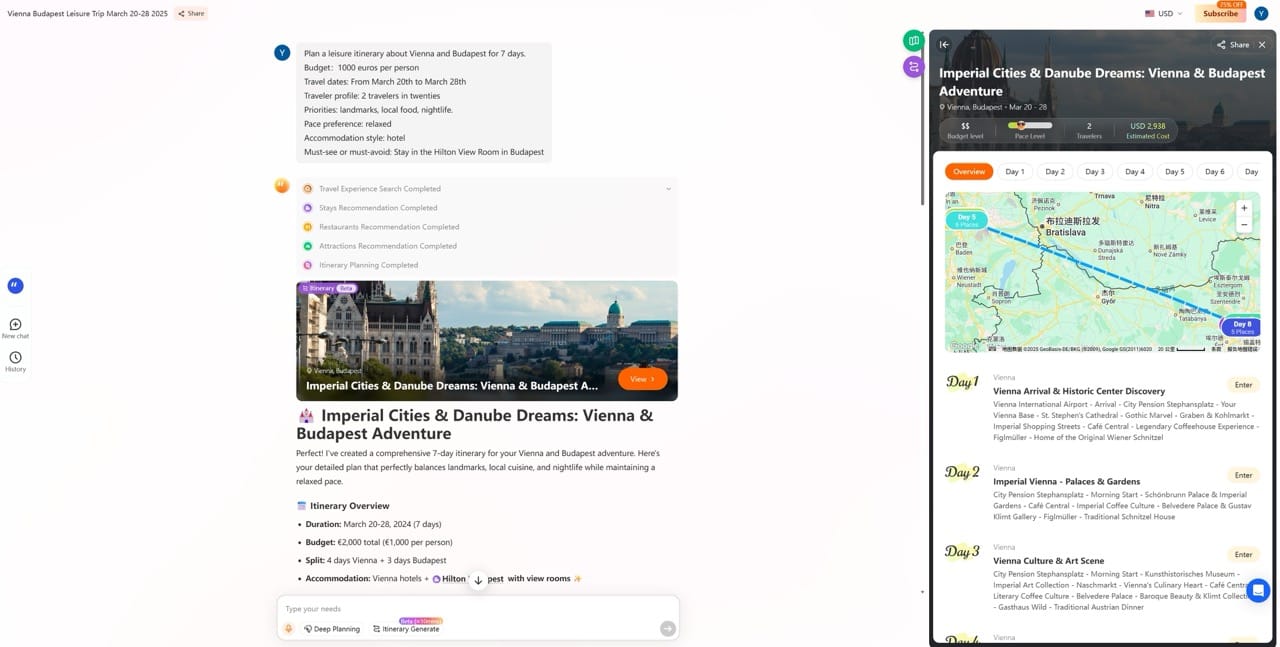Zoom out on the map with the minus button

coord(1244,225)
